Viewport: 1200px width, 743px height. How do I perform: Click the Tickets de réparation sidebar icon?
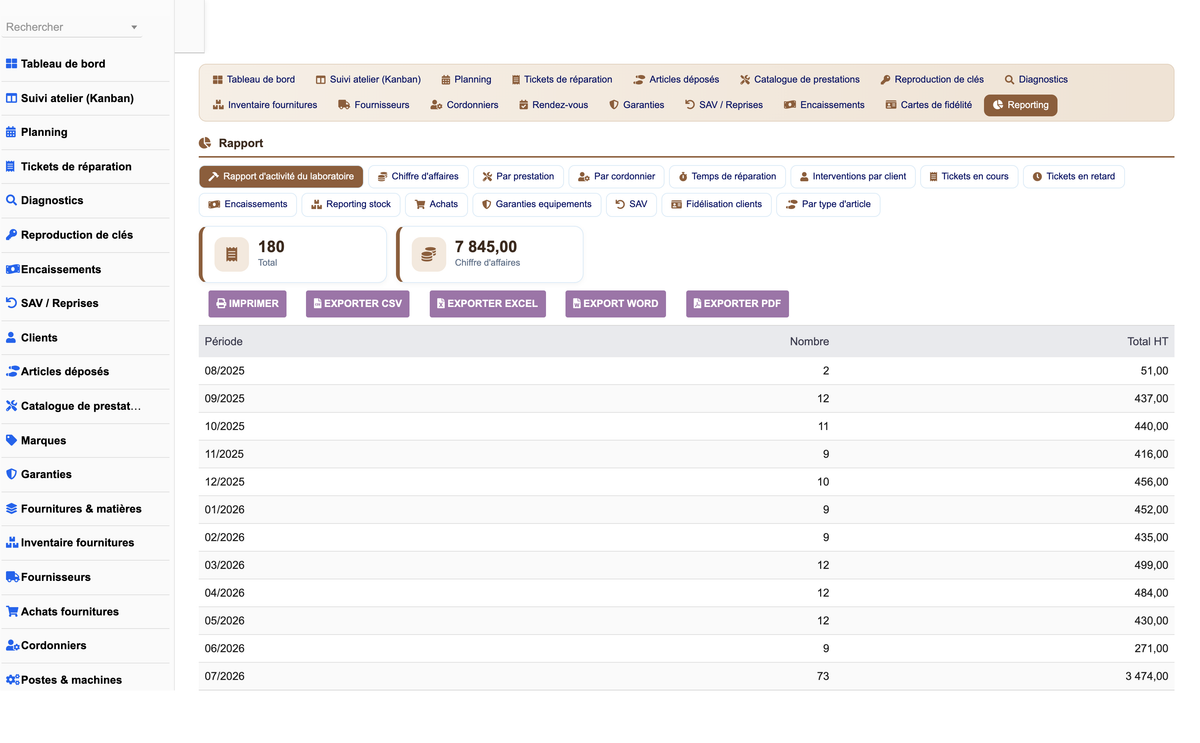tap(12, 167)
